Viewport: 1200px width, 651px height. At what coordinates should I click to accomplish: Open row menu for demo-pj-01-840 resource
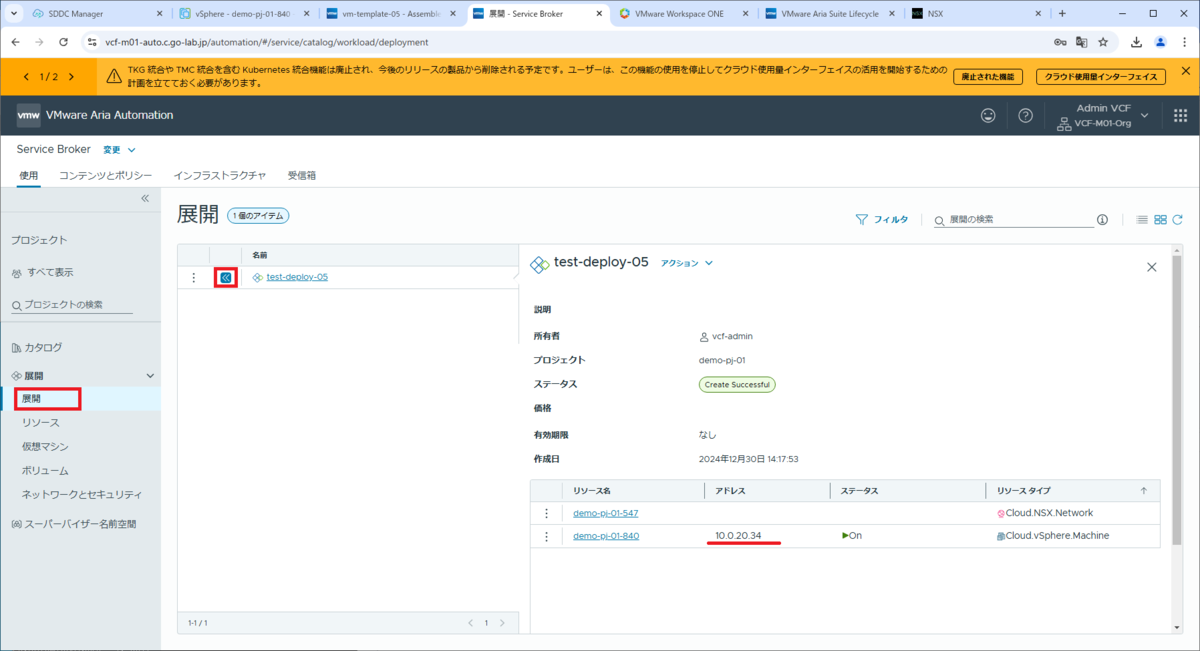pos(546,536)
